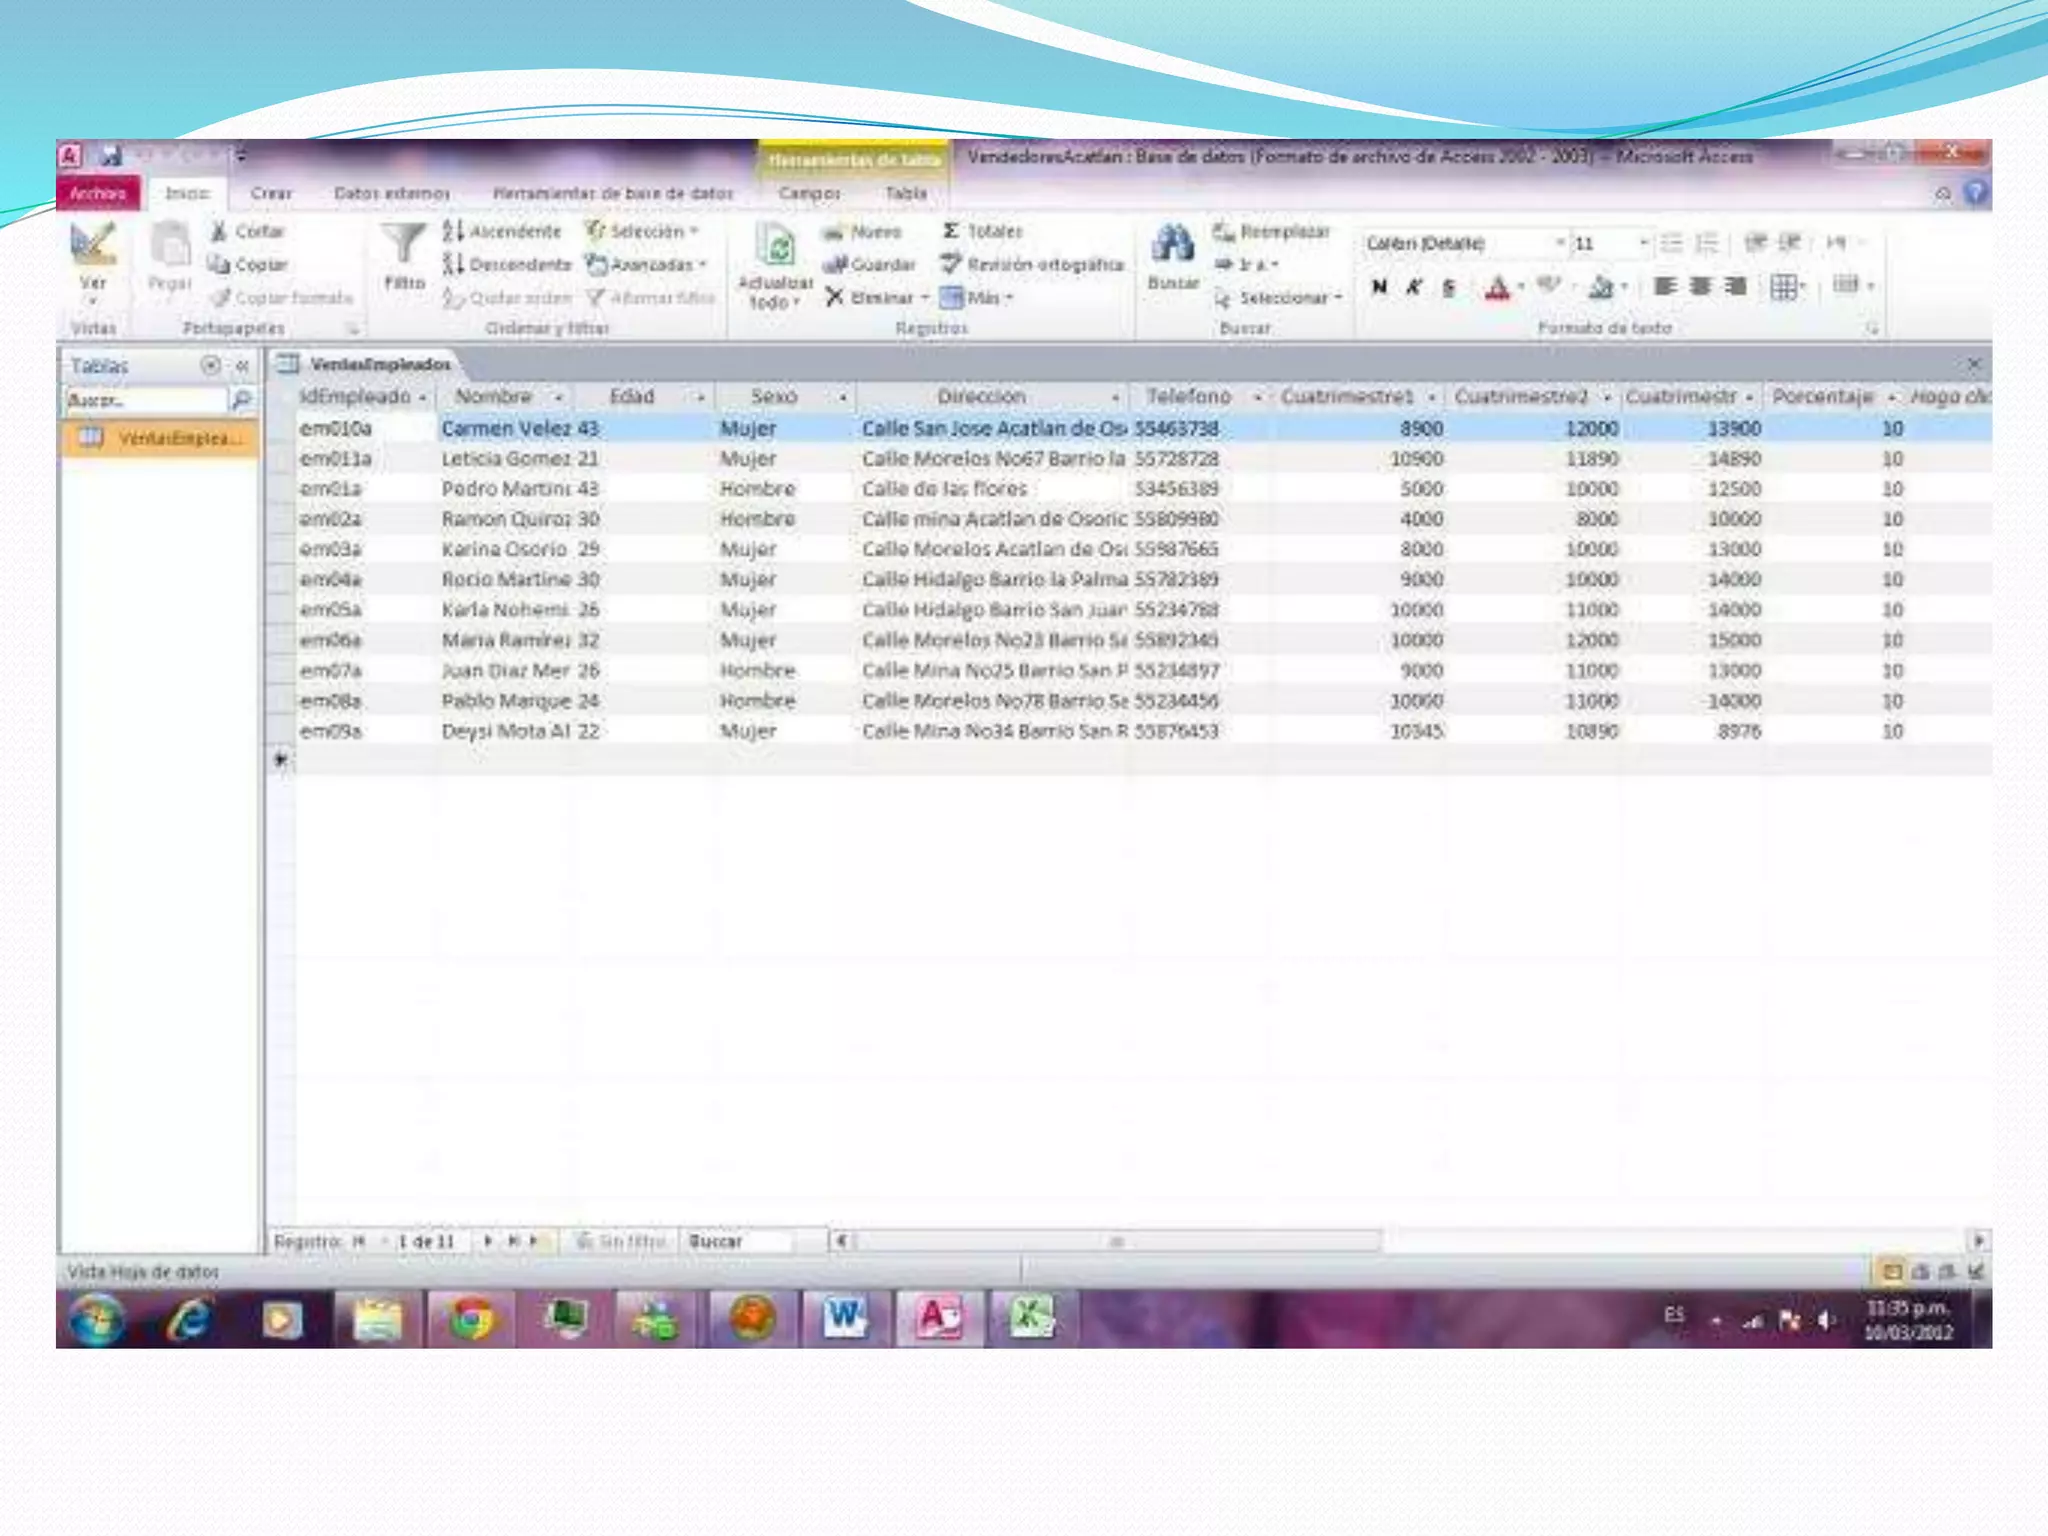Screen dimensions: 2048x1536
Task: Switch to the Crear ribbon tab
Action: coord(271,193)
